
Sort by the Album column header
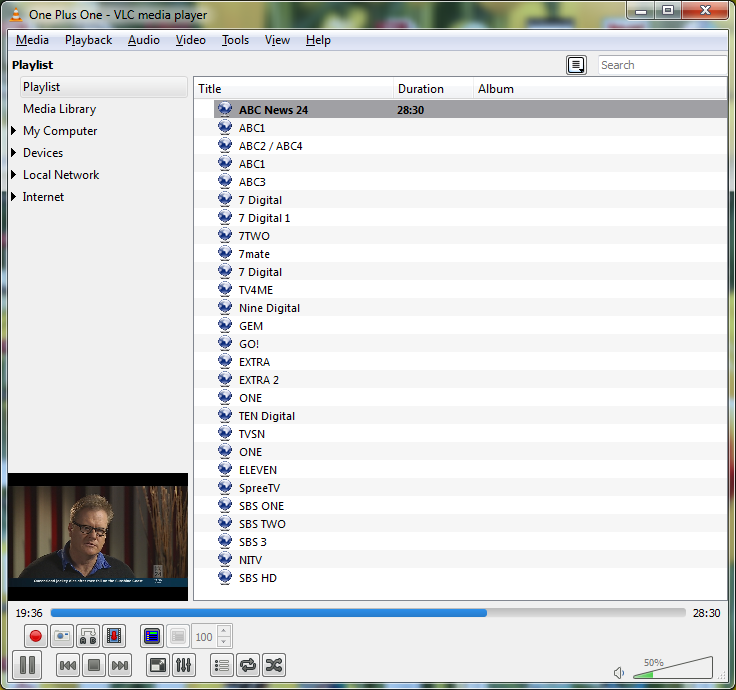(600, 89)
